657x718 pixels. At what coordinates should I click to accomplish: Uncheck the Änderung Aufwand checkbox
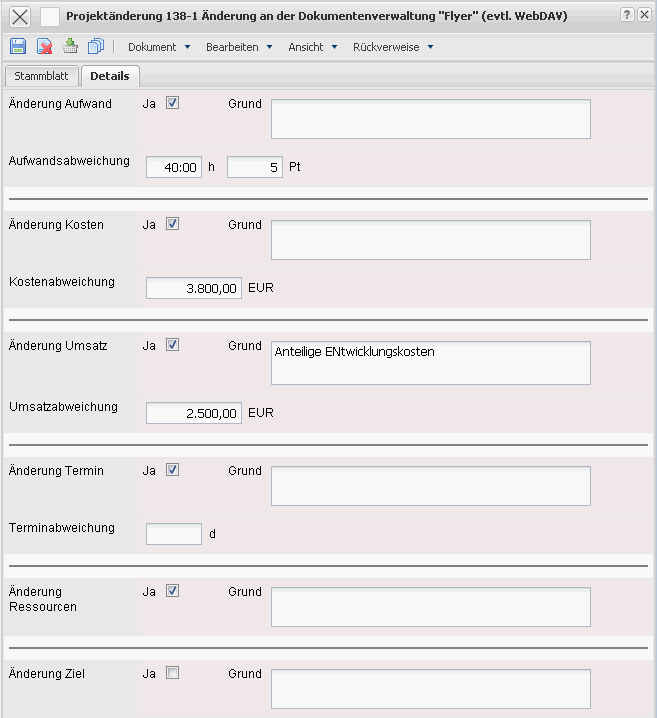pos(172,103)
